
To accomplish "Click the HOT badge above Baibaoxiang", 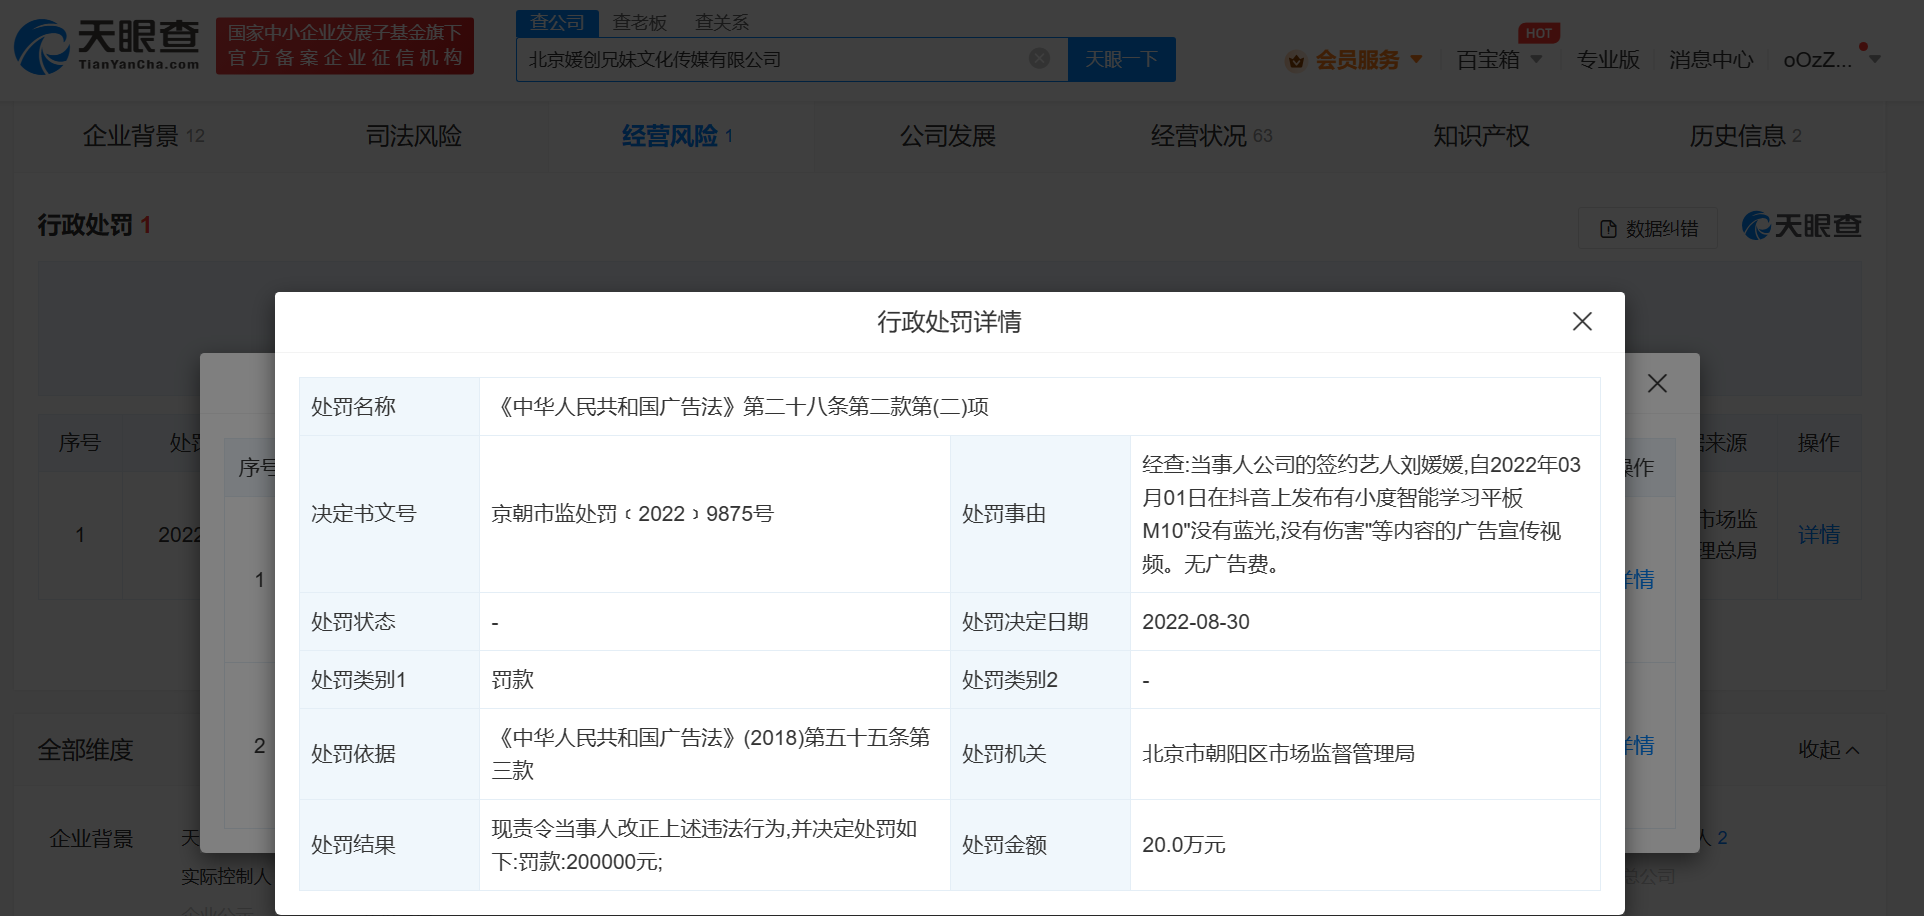I will point(1538,33).
